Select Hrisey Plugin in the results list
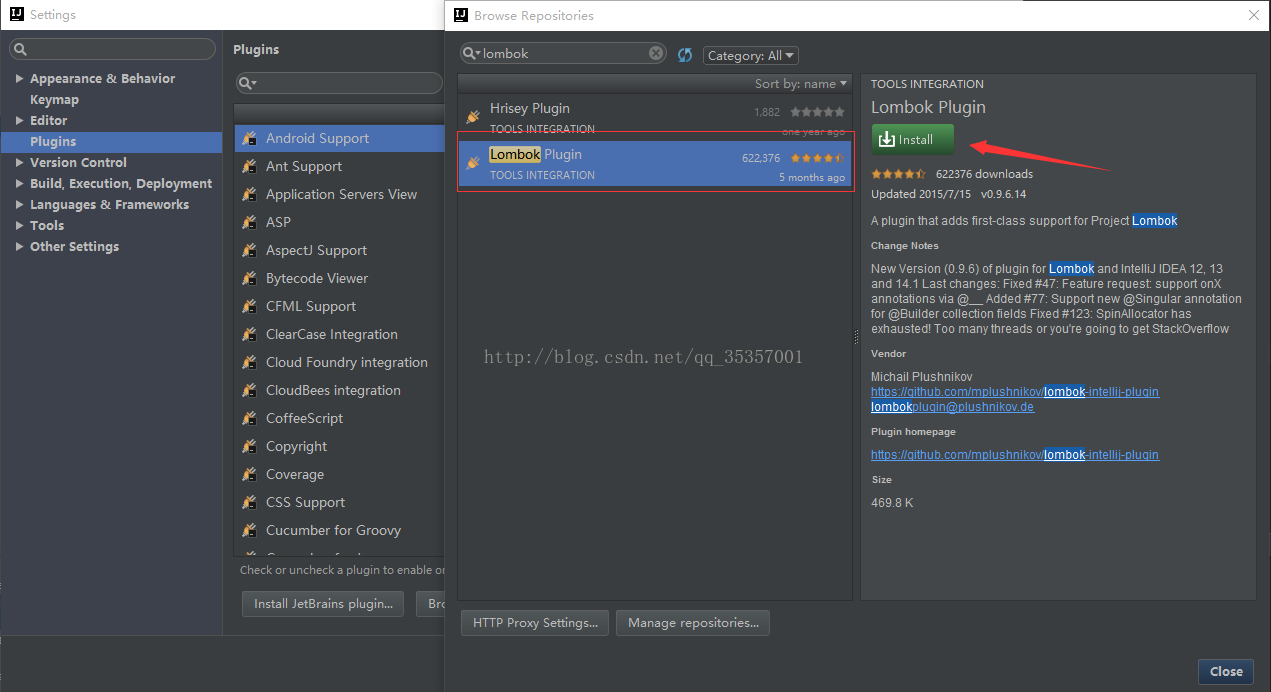Image resolution: width=1271 pixels, height=692 pixels. [655, 117]
